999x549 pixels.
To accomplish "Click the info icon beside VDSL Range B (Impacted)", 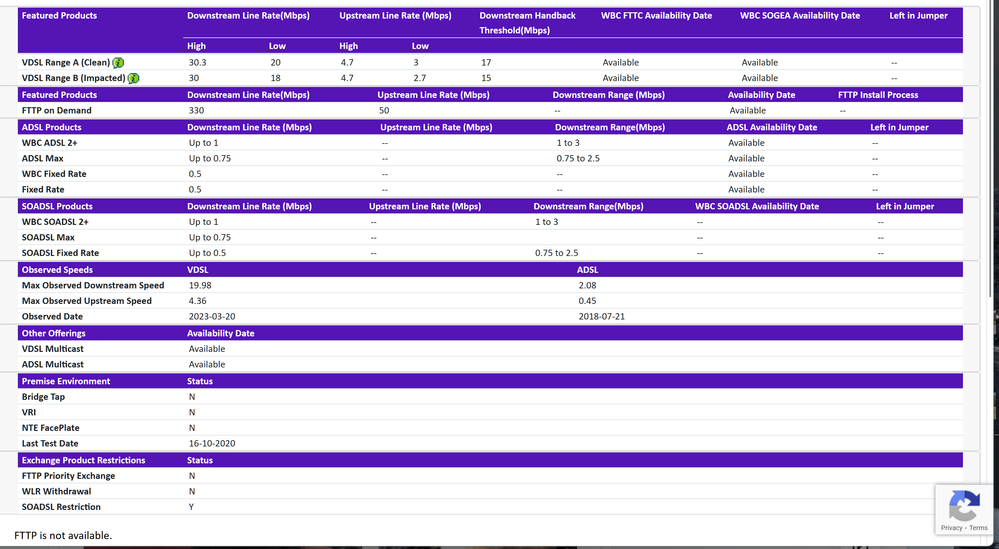I will pos(133,78).
